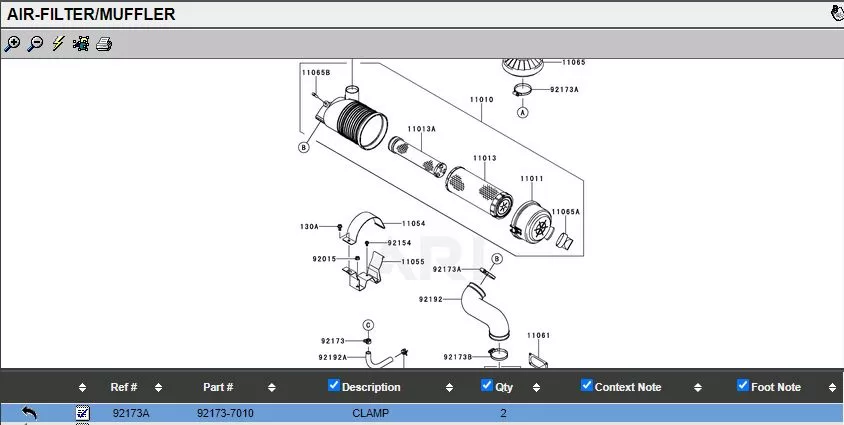Viewport: 844px width, 425px height.
Task: Click part label 92192 in diagram
Action: click(430, 299)
